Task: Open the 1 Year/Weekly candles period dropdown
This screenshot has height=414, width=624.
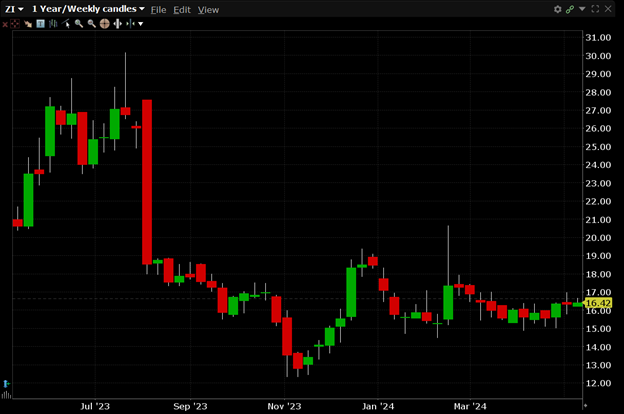Action: tap(88, 9)
